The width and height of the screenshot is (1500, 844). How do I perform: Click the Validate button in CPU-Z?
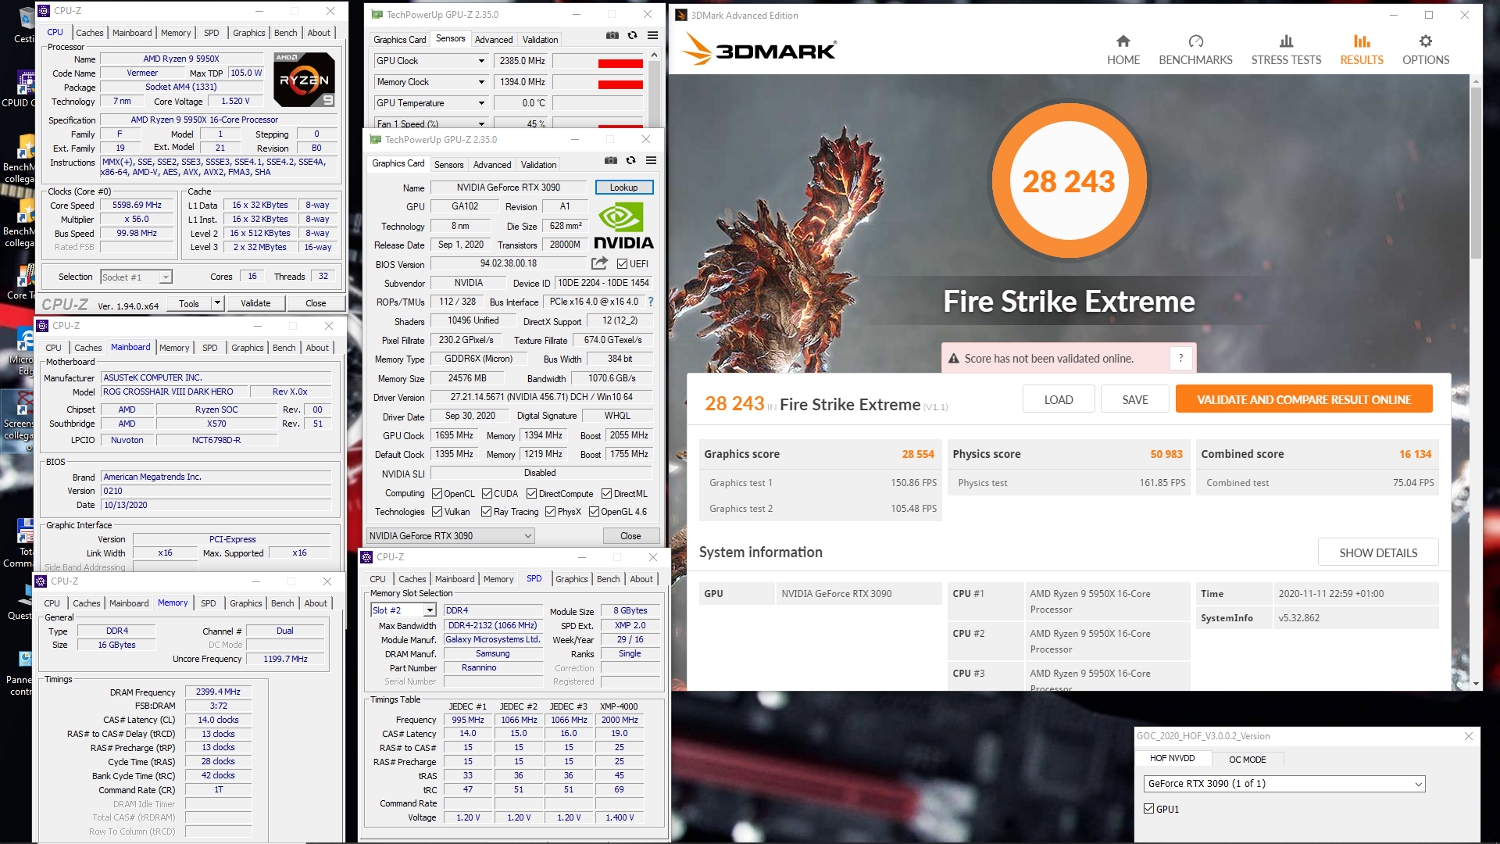click(255, 303)
